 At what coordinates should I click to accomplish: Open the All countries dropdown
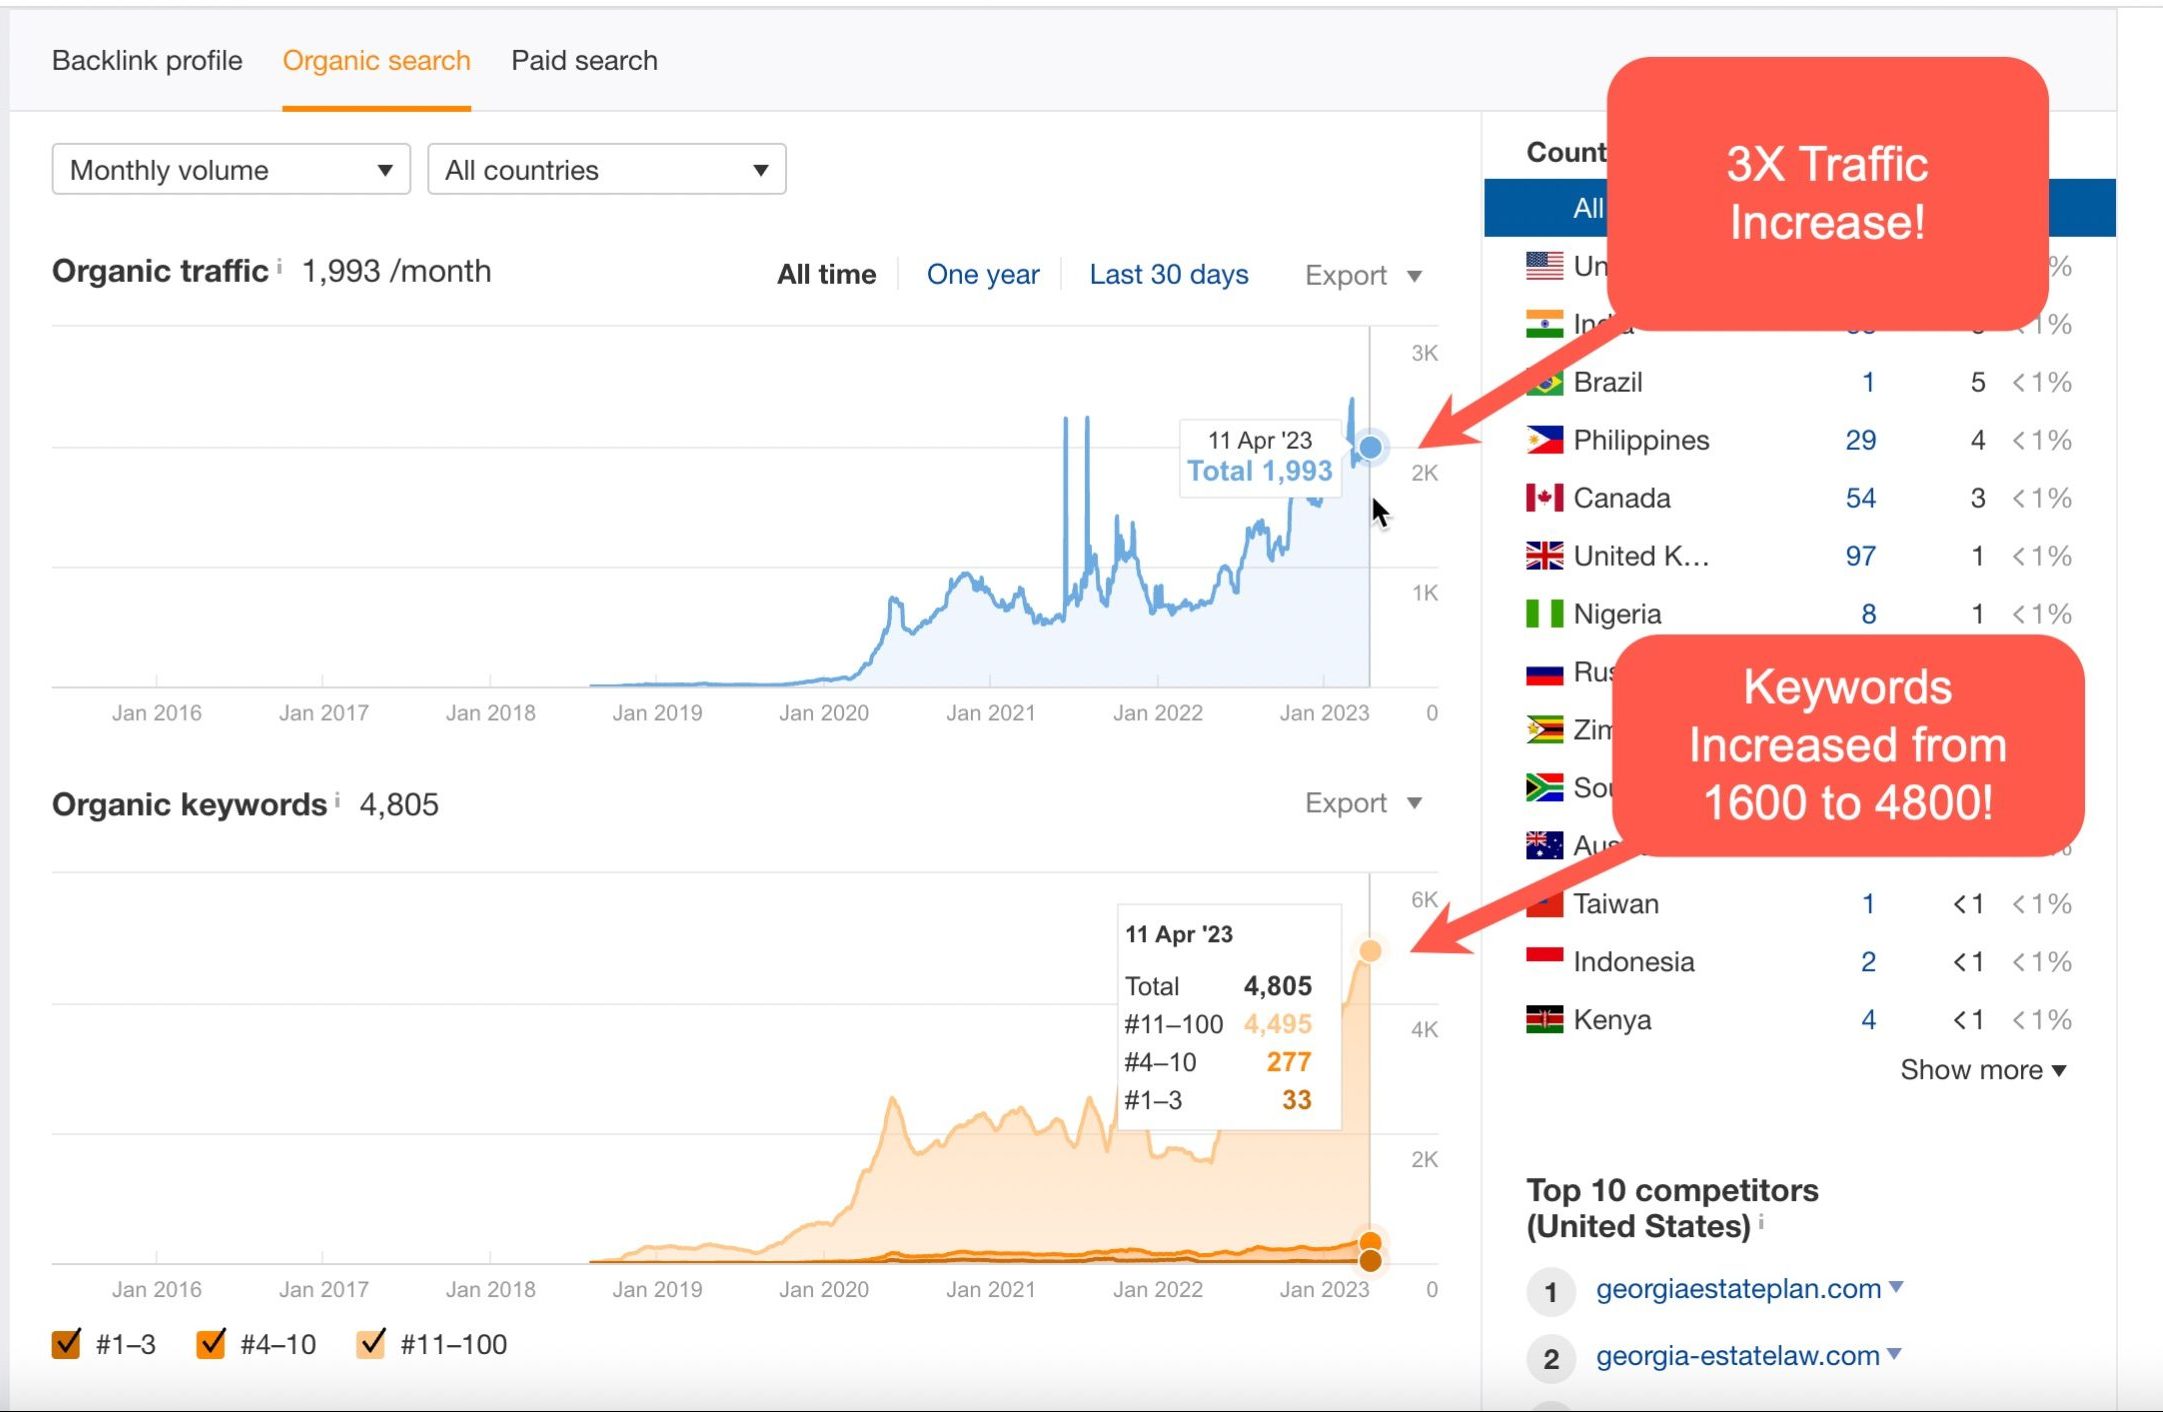pyautogui.click(x=605, y=169)
